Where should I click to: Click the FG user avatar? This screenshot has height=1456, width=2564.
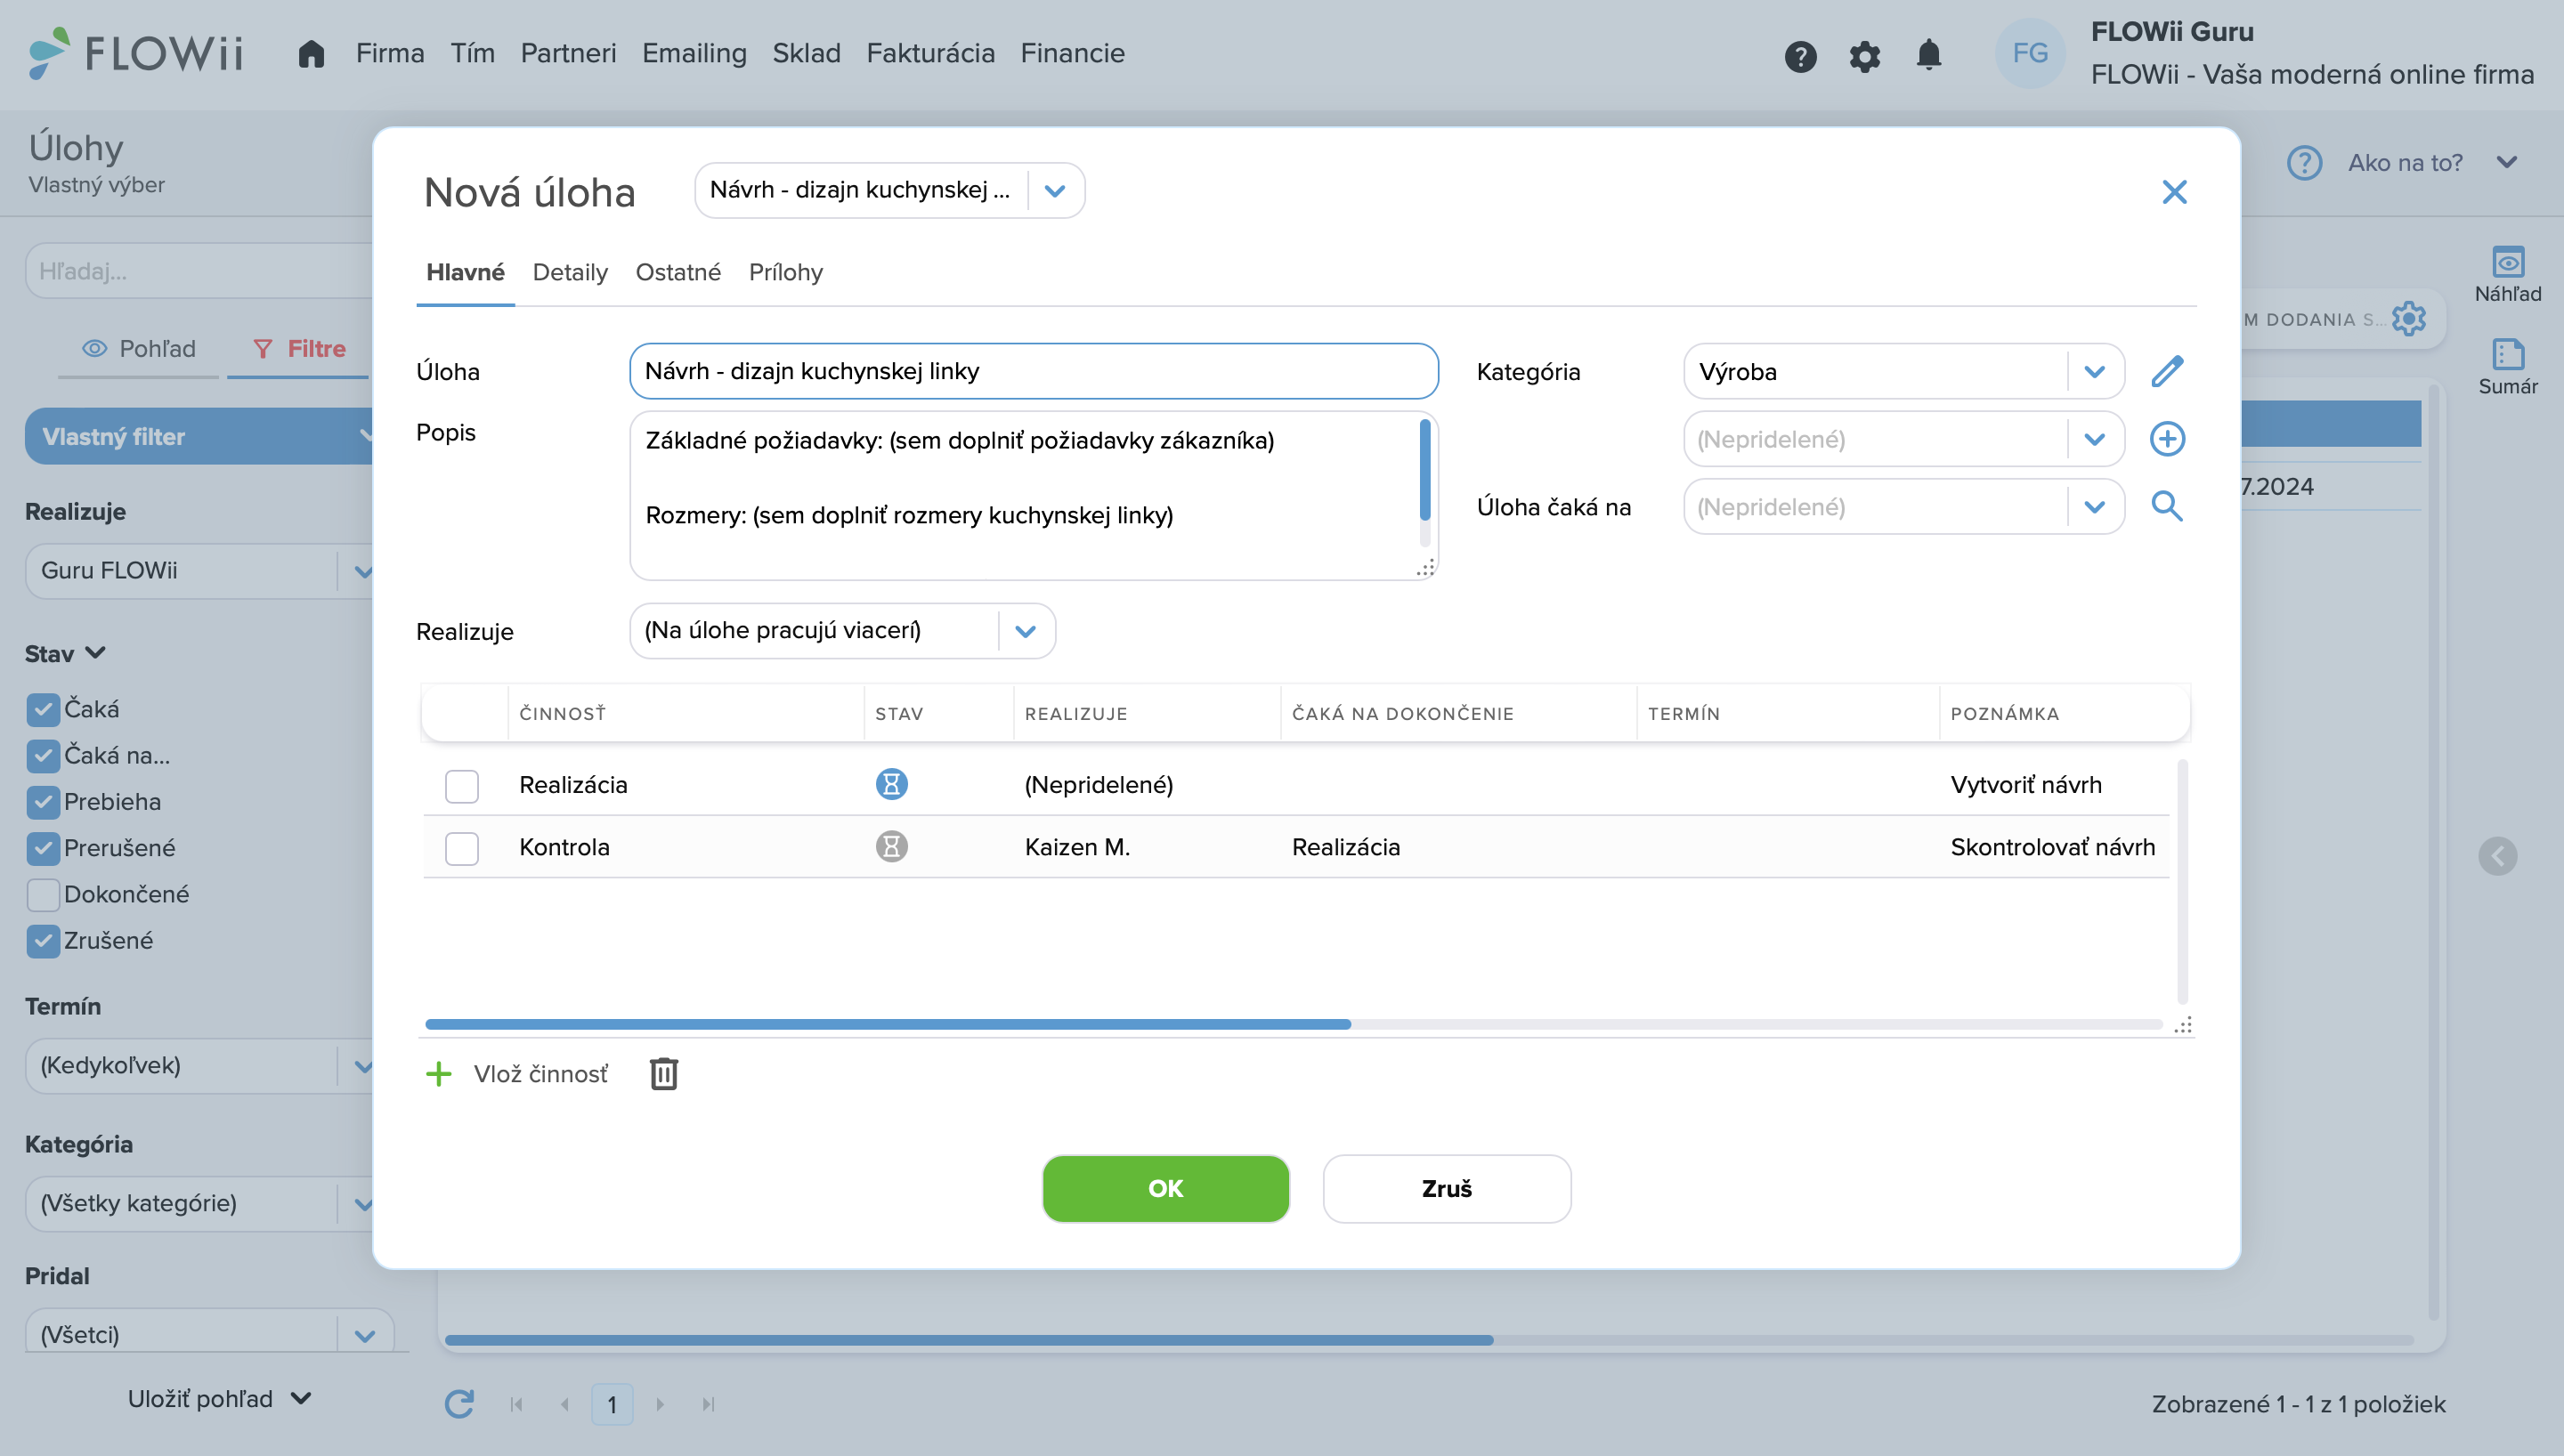coord(2030,53)
